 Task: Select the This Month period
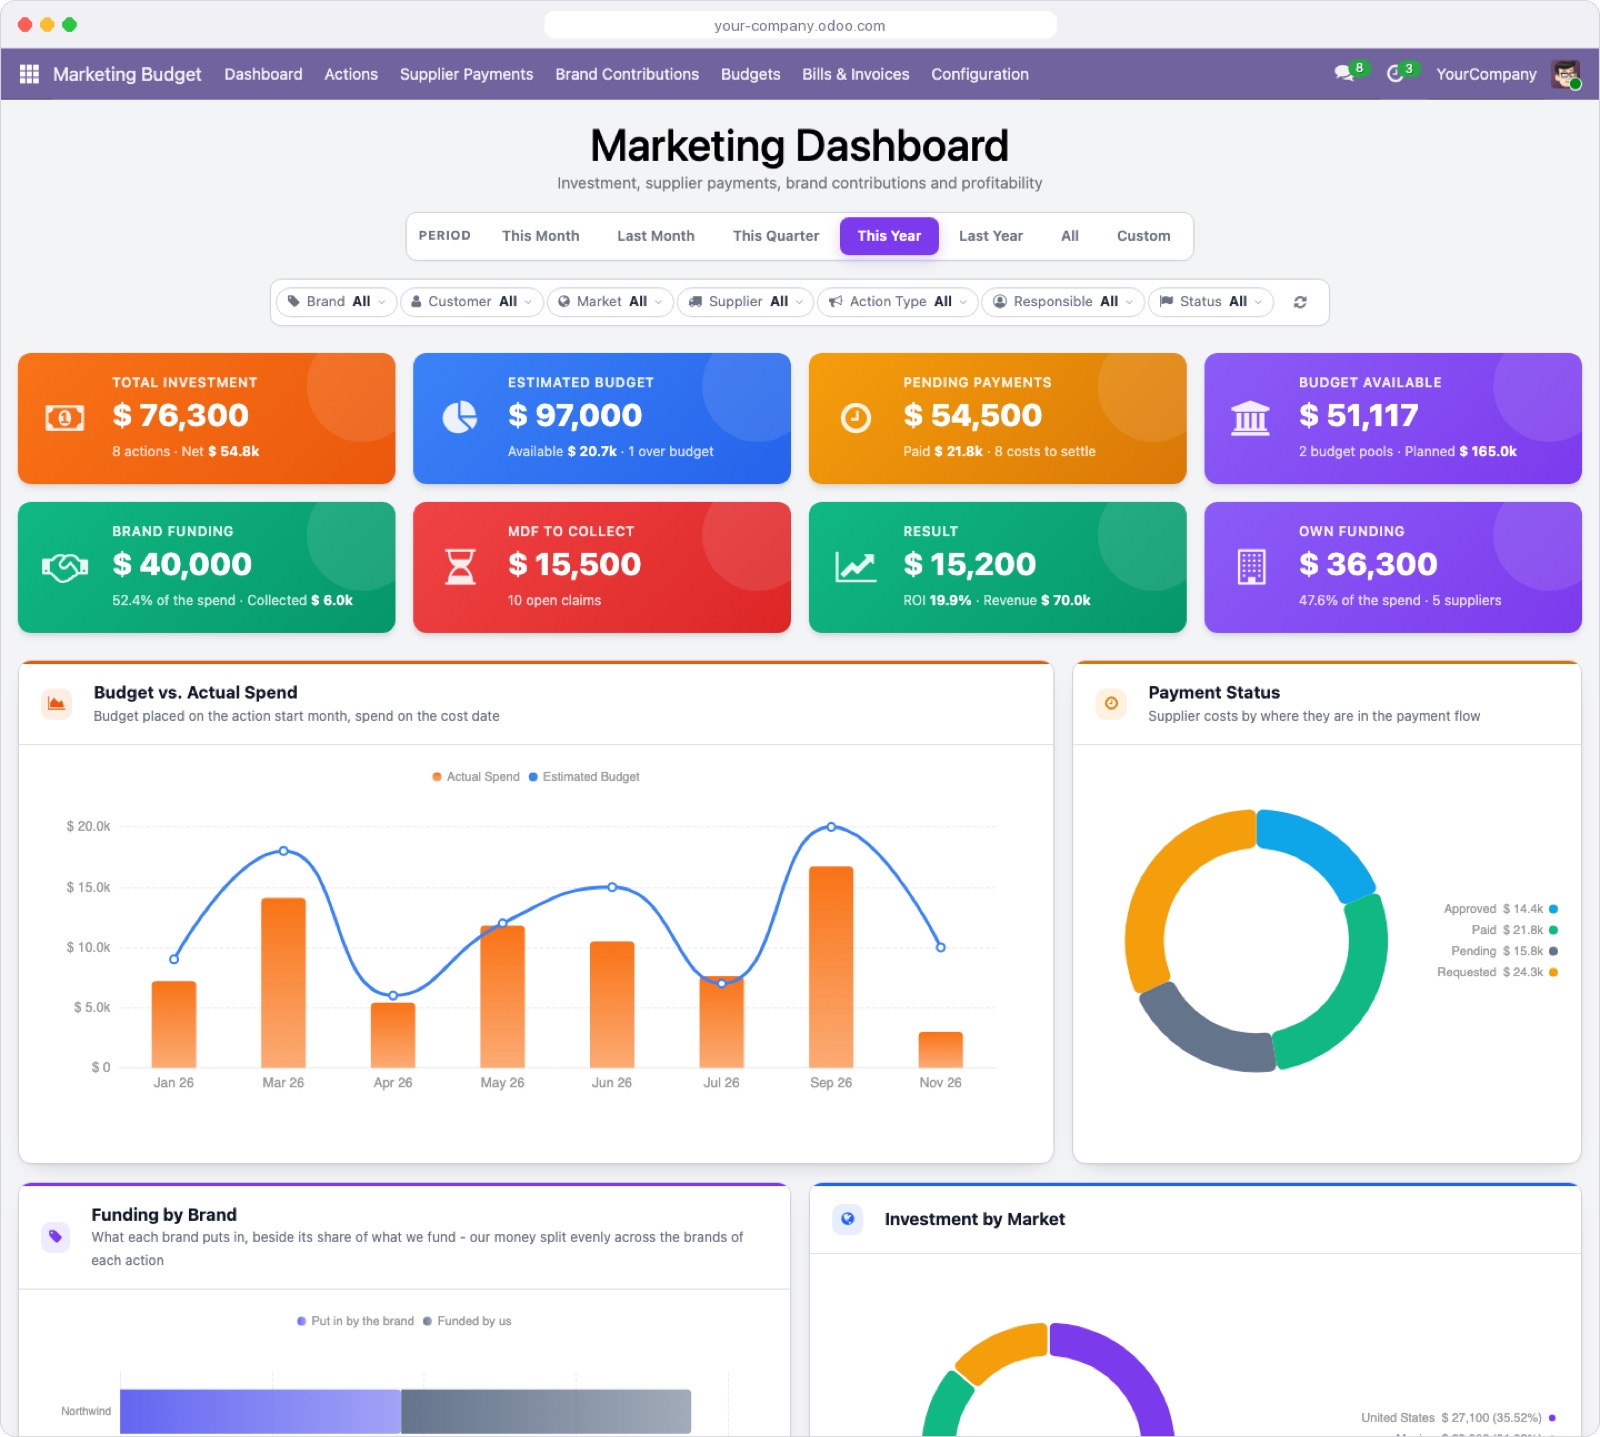coord(541,236)
